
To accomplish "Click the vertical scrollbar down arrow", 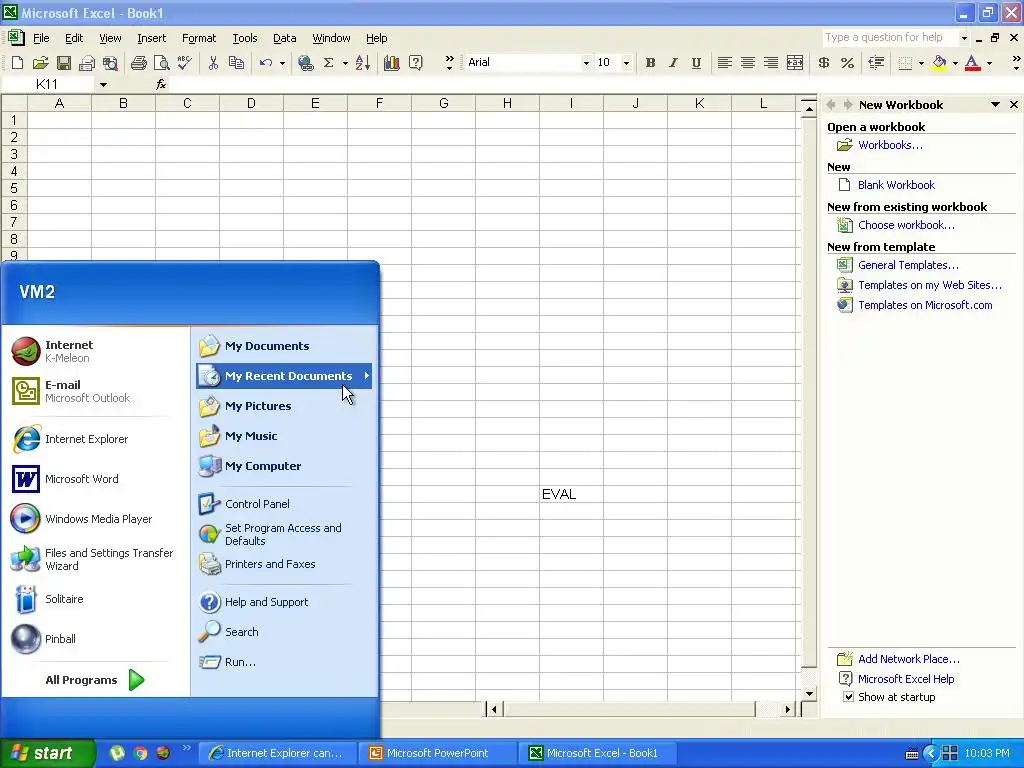I will 809,694.
